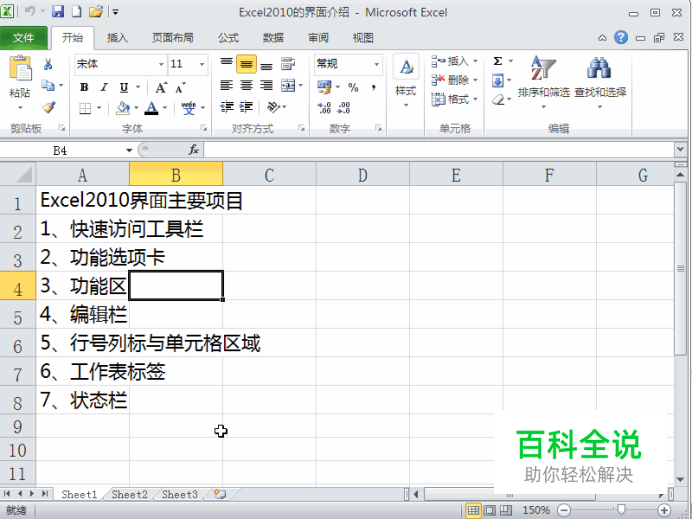Click the zoom slider handle
692x519 pixels.
coord(621,511)
